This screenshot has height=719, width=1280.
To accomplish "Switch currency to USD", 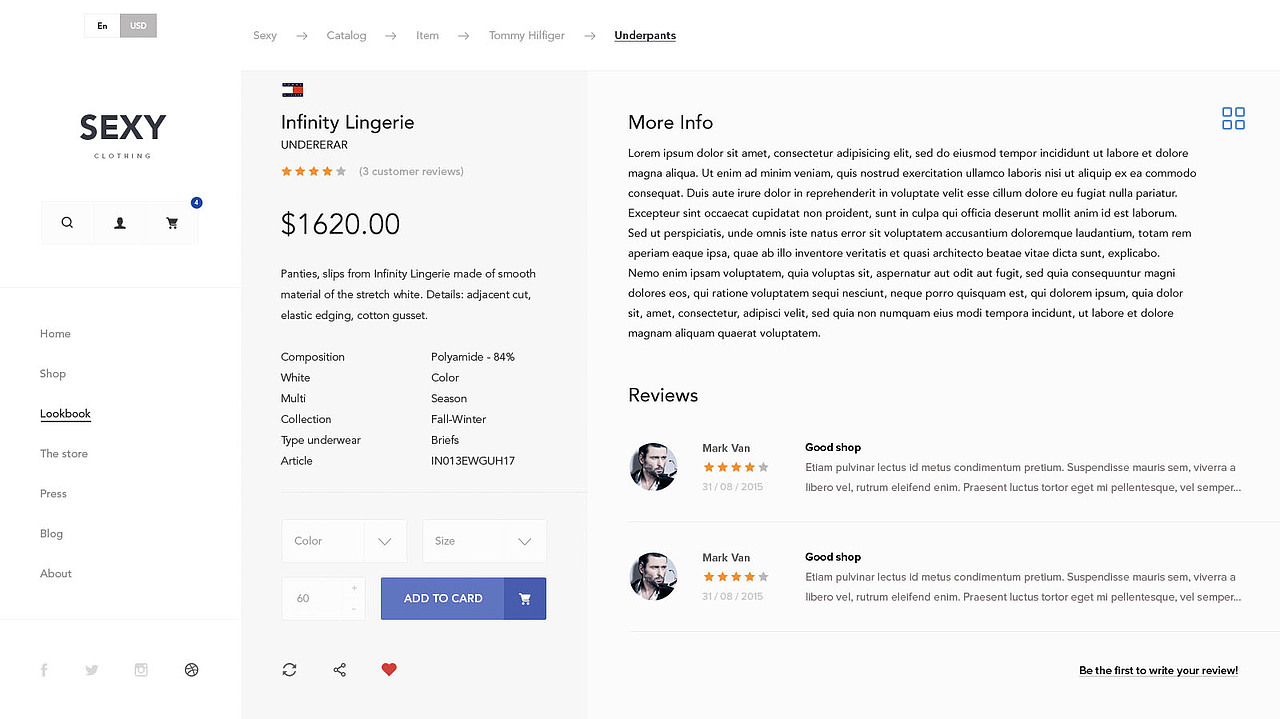I will [138, 26].
